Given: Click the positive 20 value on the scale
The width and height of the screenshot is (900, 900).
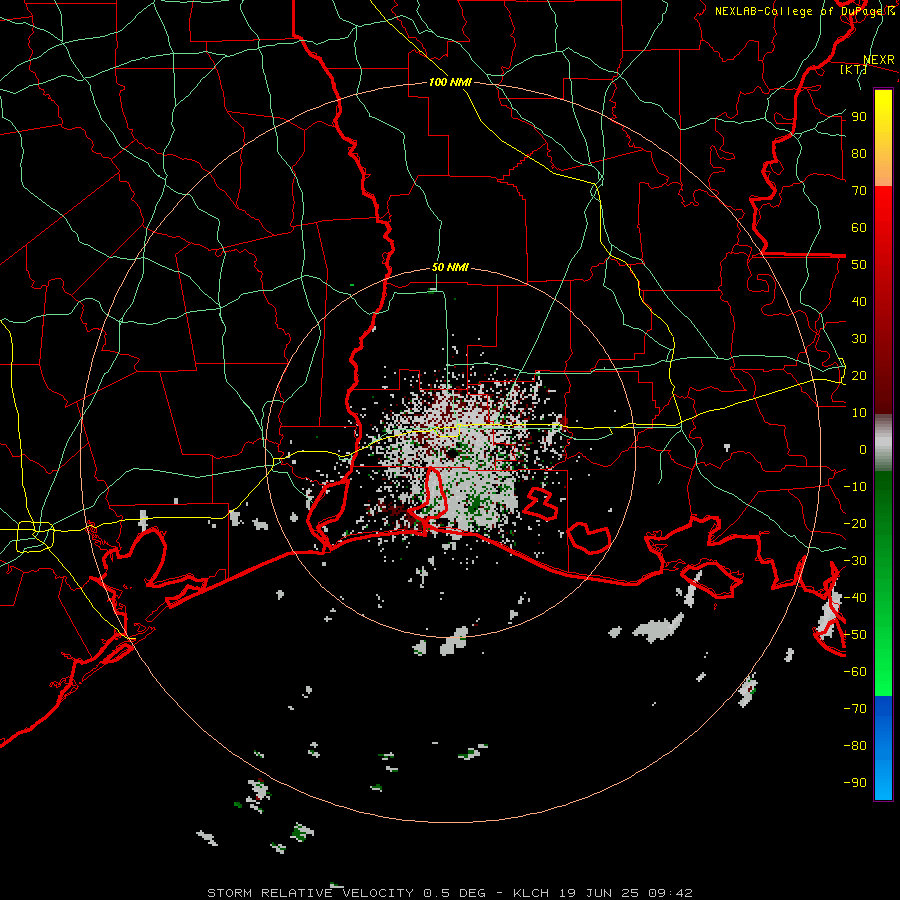Looking at the screenshot, I should 859,375.
